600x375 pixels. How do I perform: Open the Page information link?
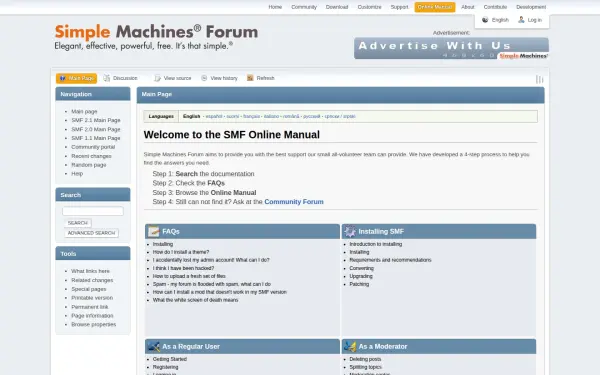(92, 316)
